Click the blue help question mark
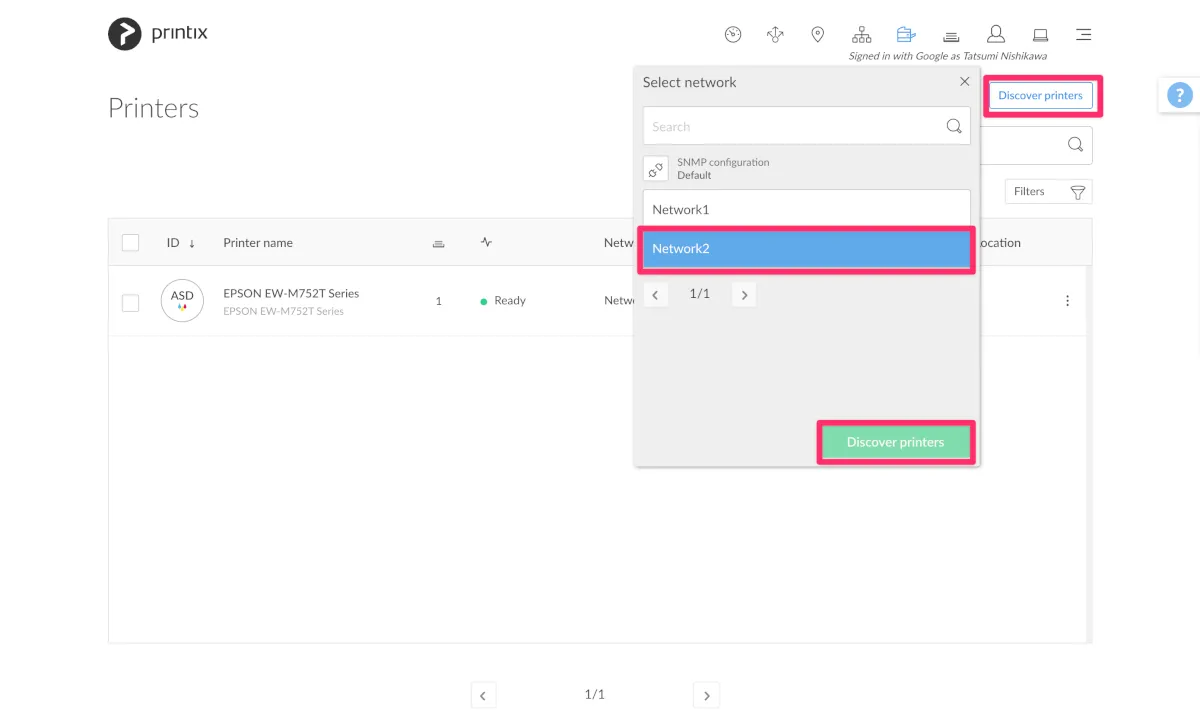 (x=1180, y=96)
